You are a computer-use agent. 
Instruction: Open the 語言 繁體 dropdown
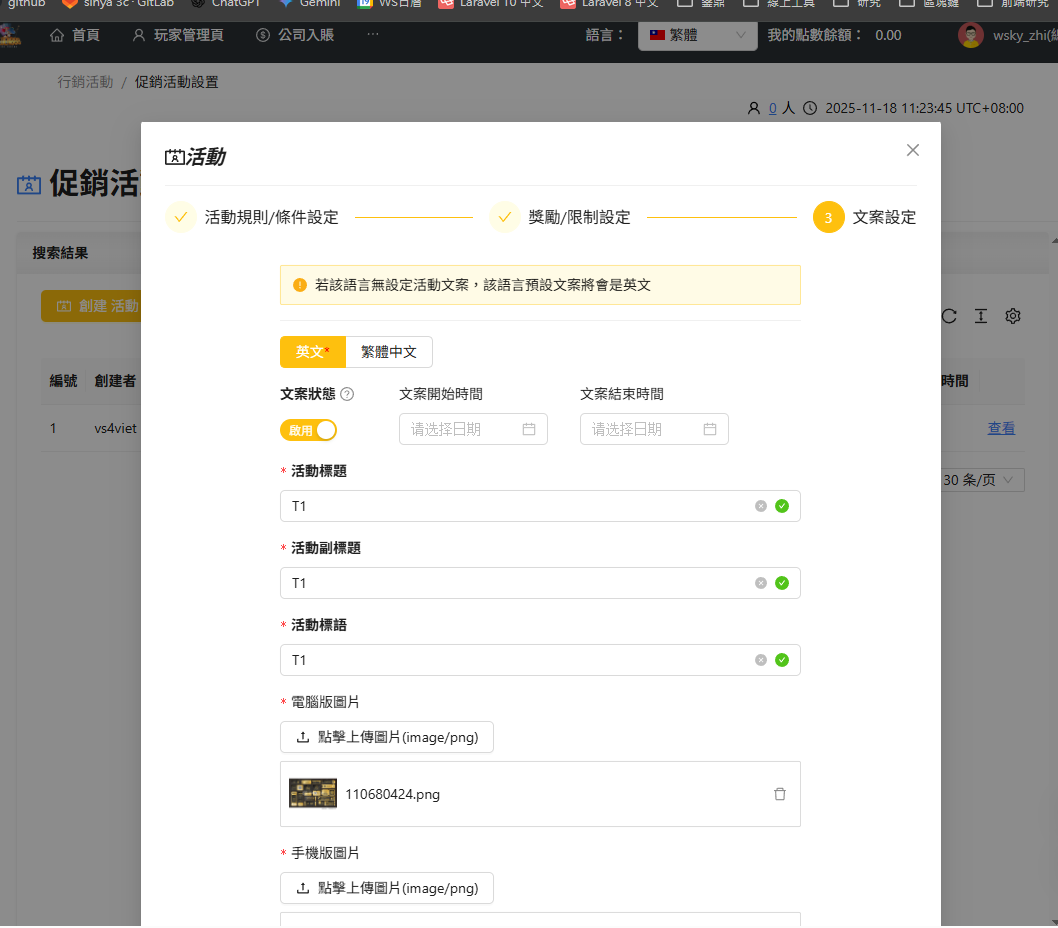click(697, 35)
